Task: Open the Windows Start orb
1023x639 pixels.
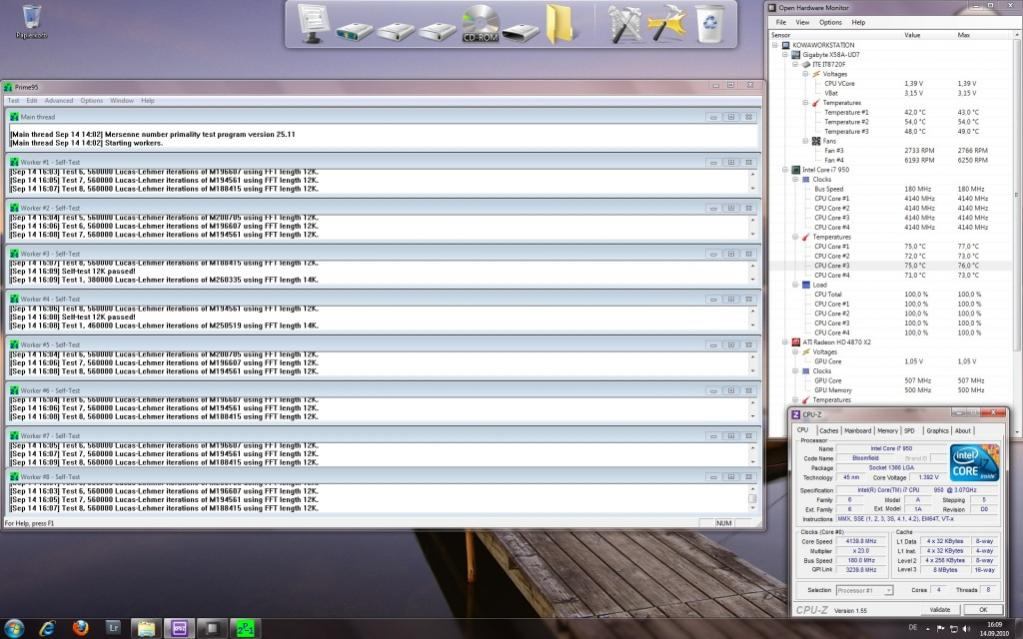Action: pos(14,628)
